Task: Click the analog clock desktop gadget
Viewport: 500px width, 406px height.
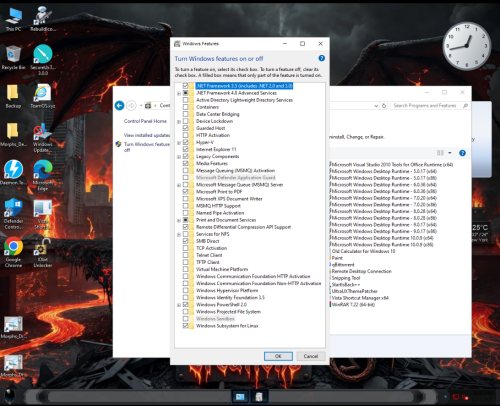Action: (467, 46)
